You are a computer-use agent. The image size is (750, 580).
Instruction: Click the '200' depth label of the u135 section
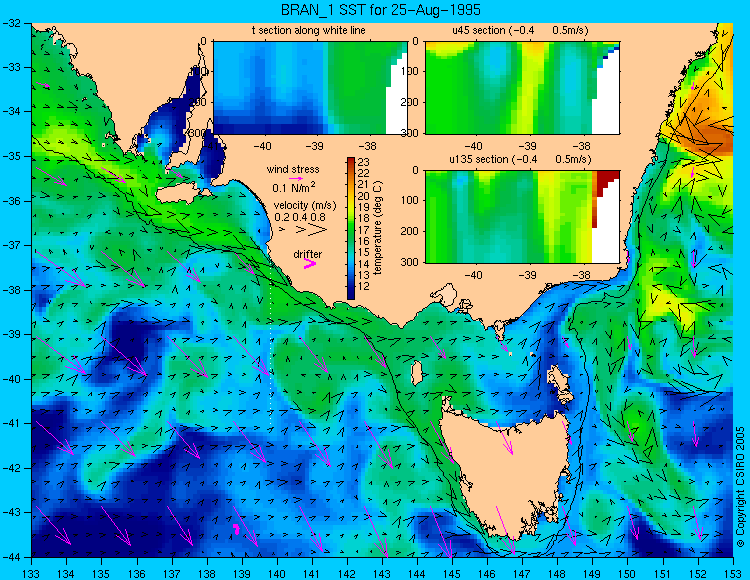coord(408,231)
